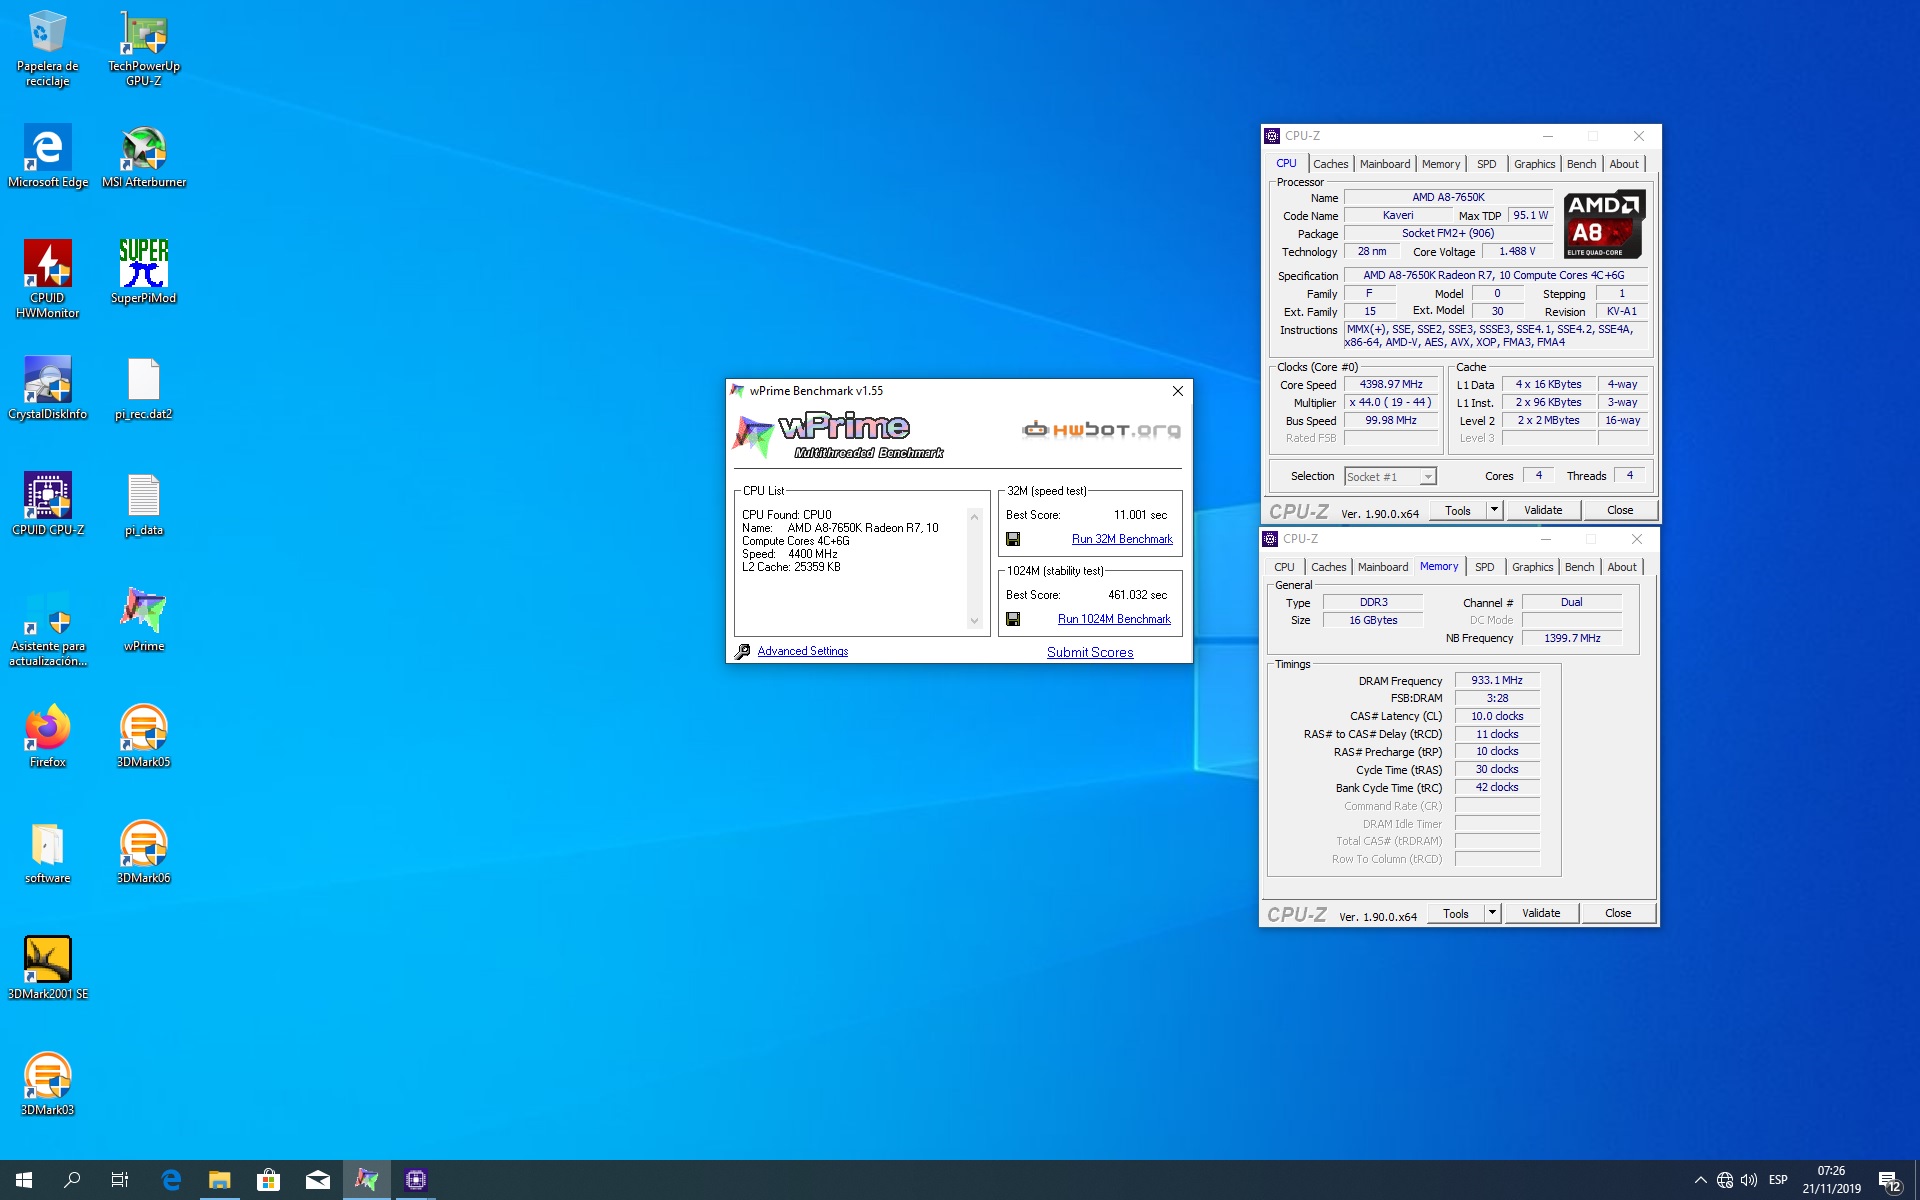Screen dimensions: 1920x1200
Task: Open the Bench tab in lower CPU-Z
Action: [1580, 567]
